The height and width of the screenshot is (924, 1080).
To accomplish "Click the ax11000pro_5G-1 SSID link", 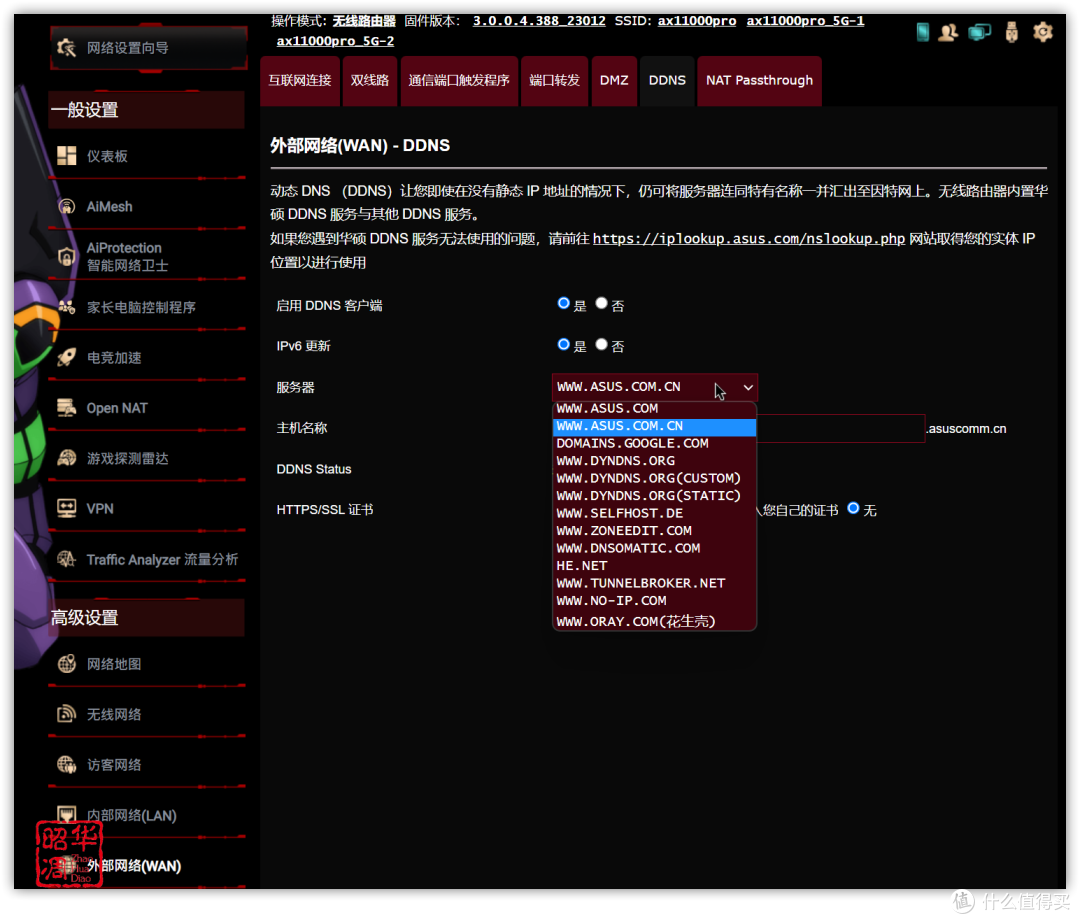I will click(x=805, y=21).
